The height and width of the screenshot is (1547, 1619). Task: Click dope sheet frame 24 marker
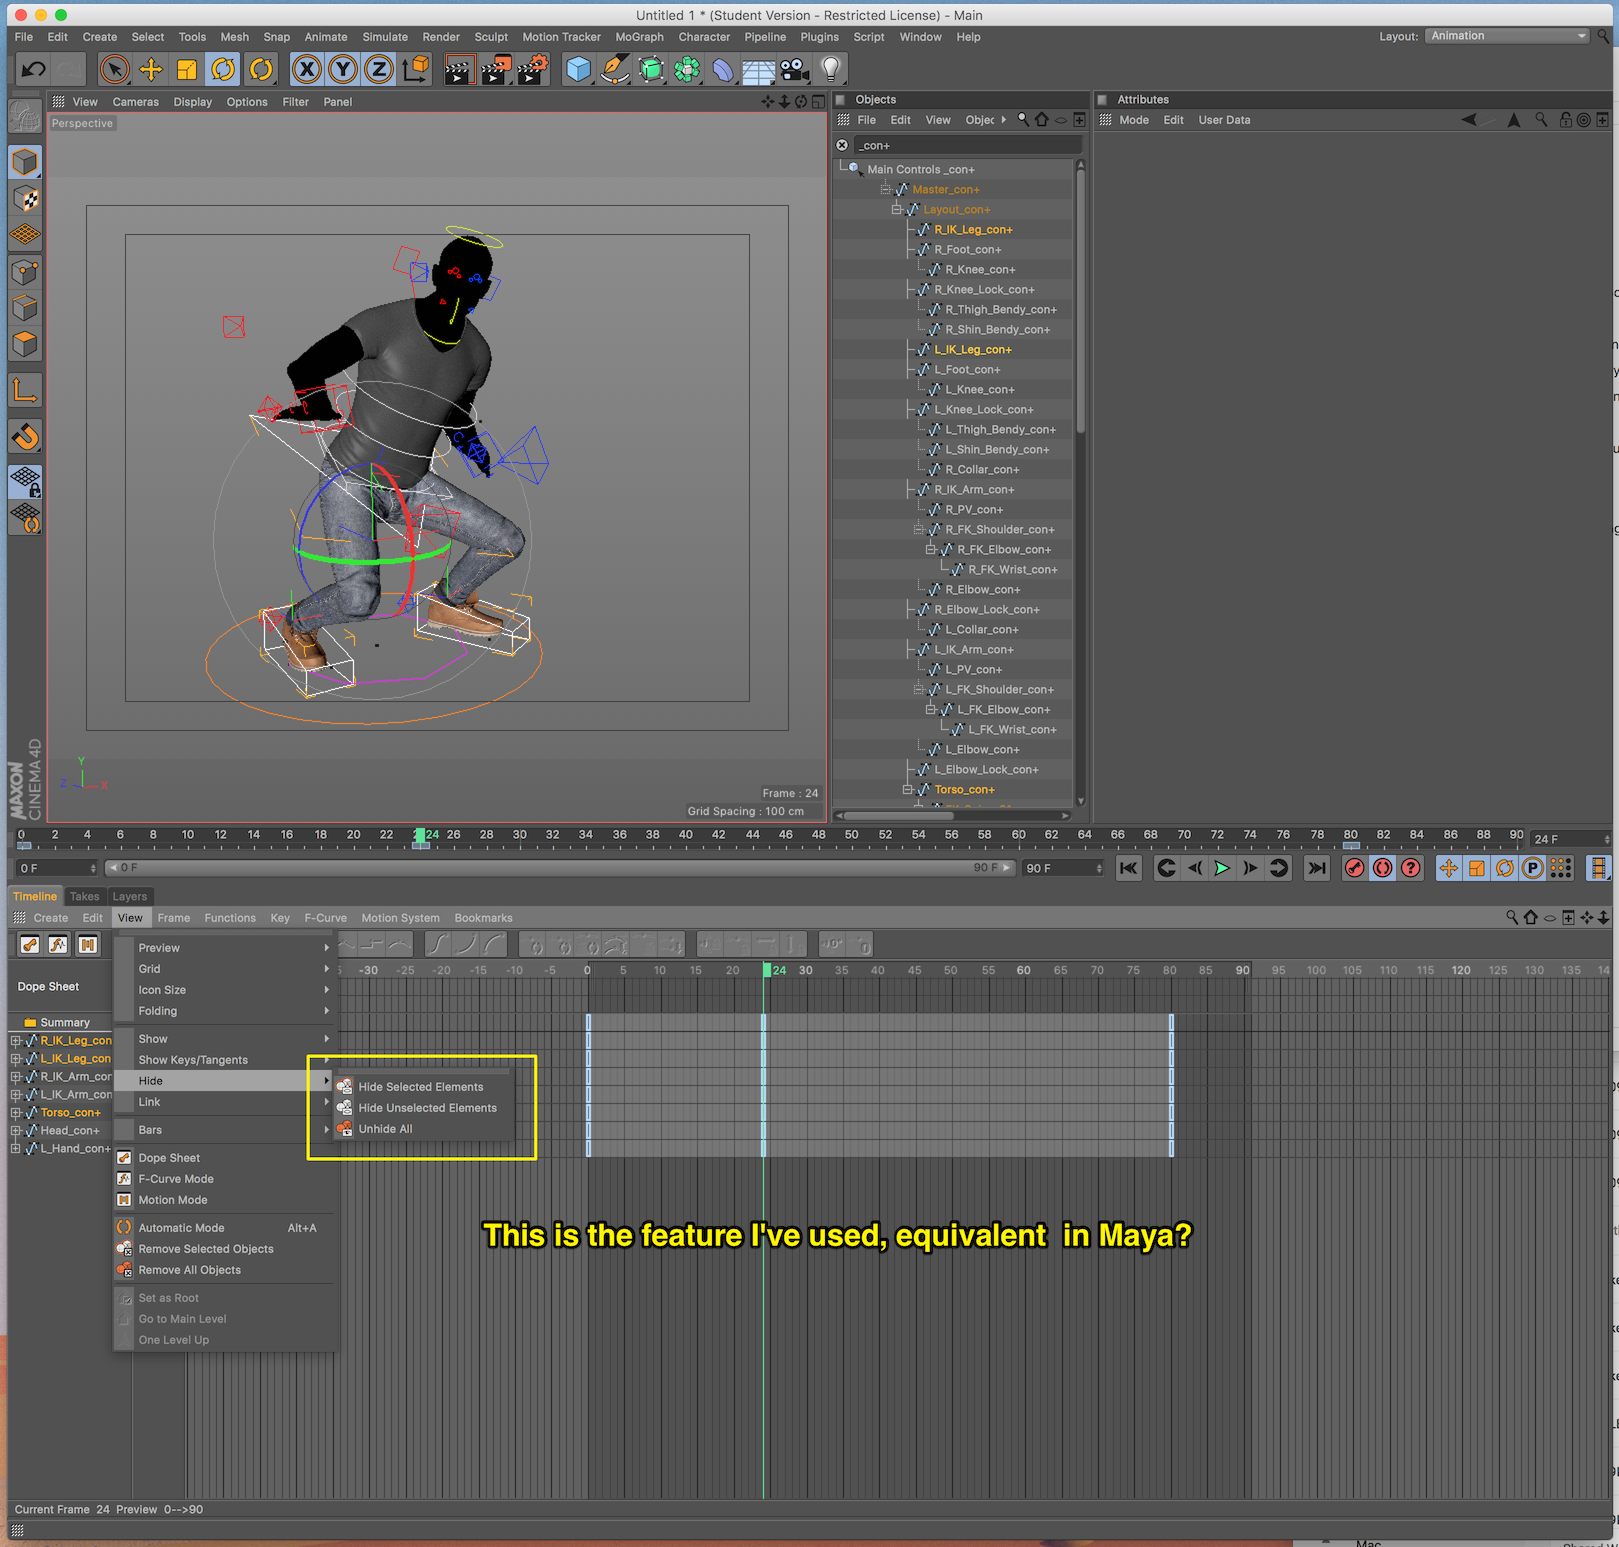coord(768,970)
